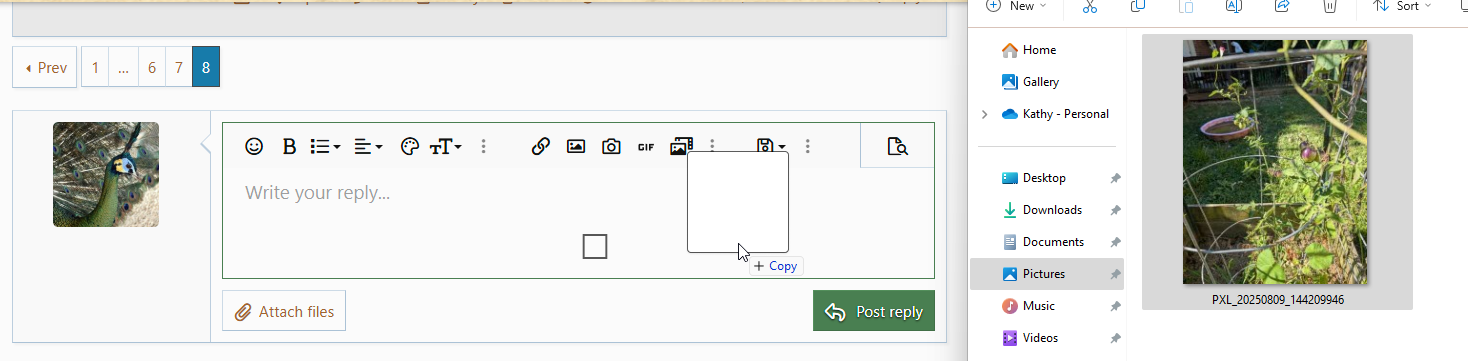Insert image using picture icon
The image size is (1468, 361).
pos(576,146)
